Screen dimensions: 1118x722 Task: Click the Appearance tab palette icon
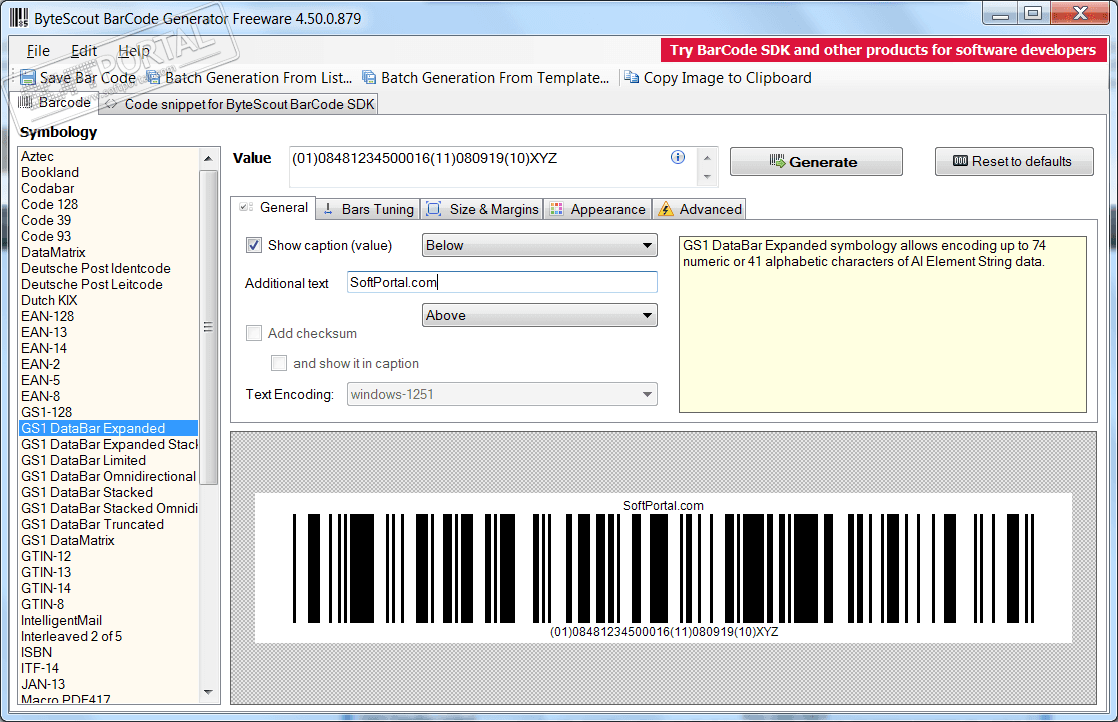point(557,209)
